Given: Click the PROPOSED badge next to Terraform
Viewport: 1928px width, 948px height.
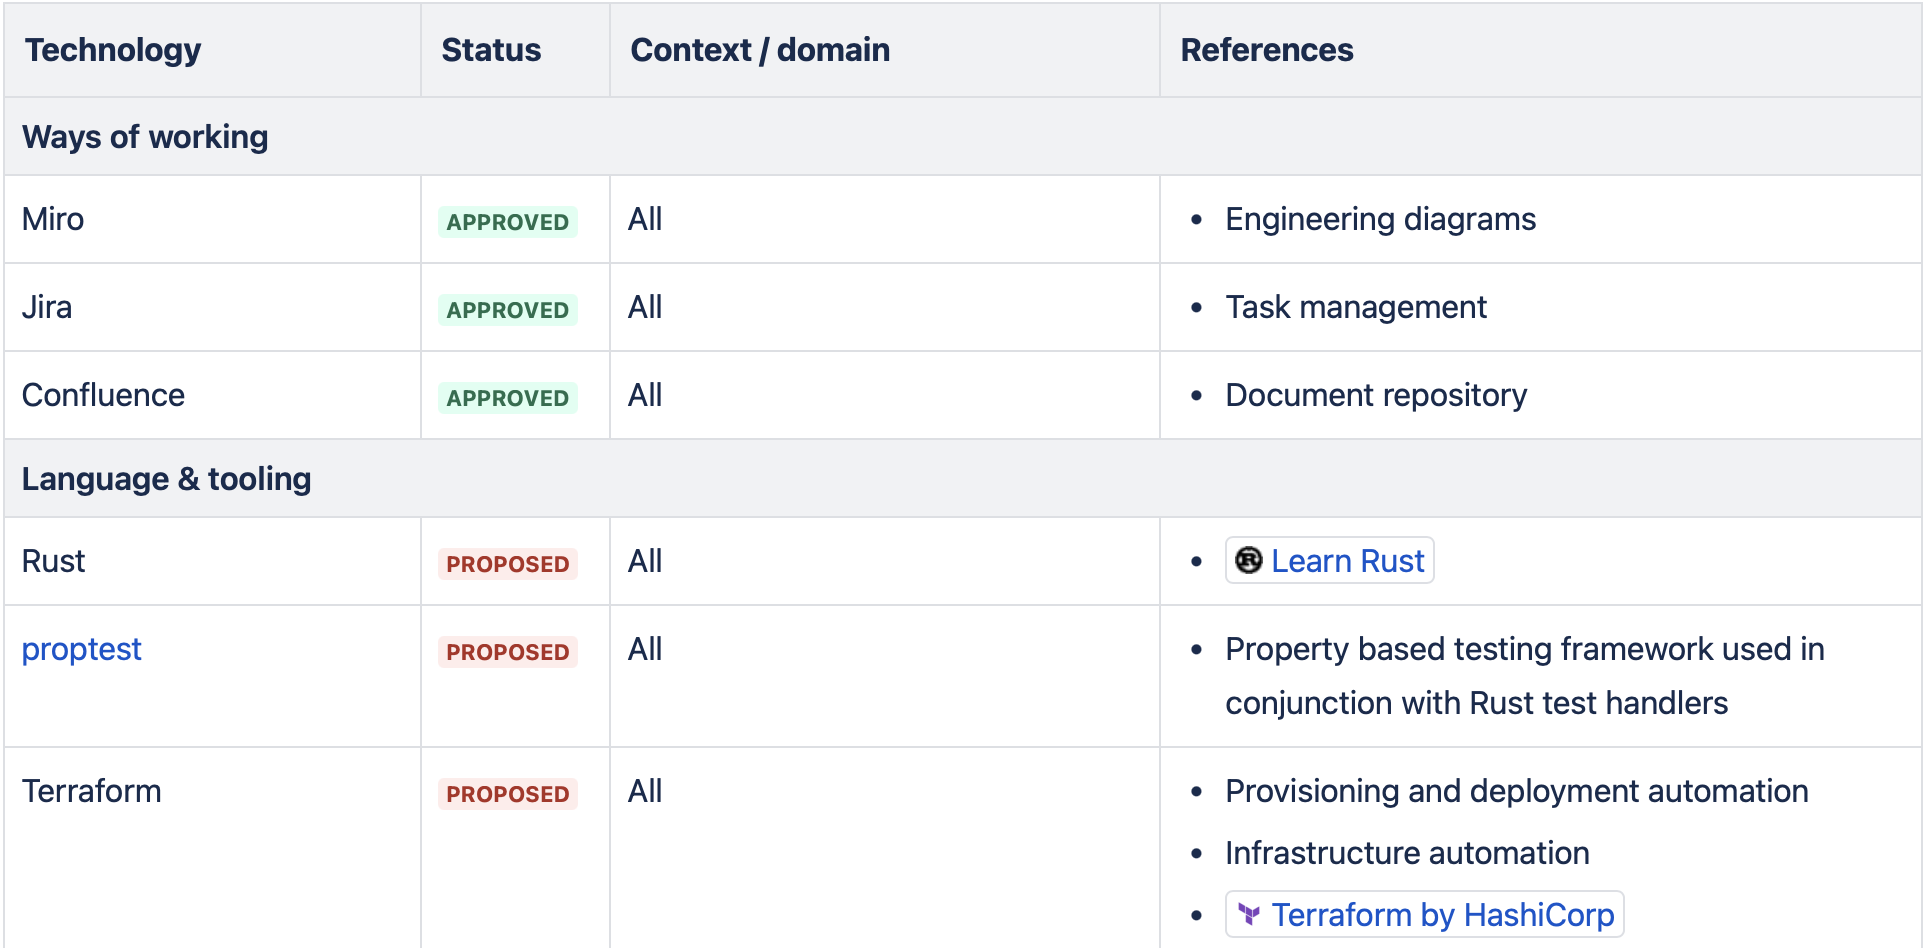Looking at the screenshot, I should coord(507,793).
